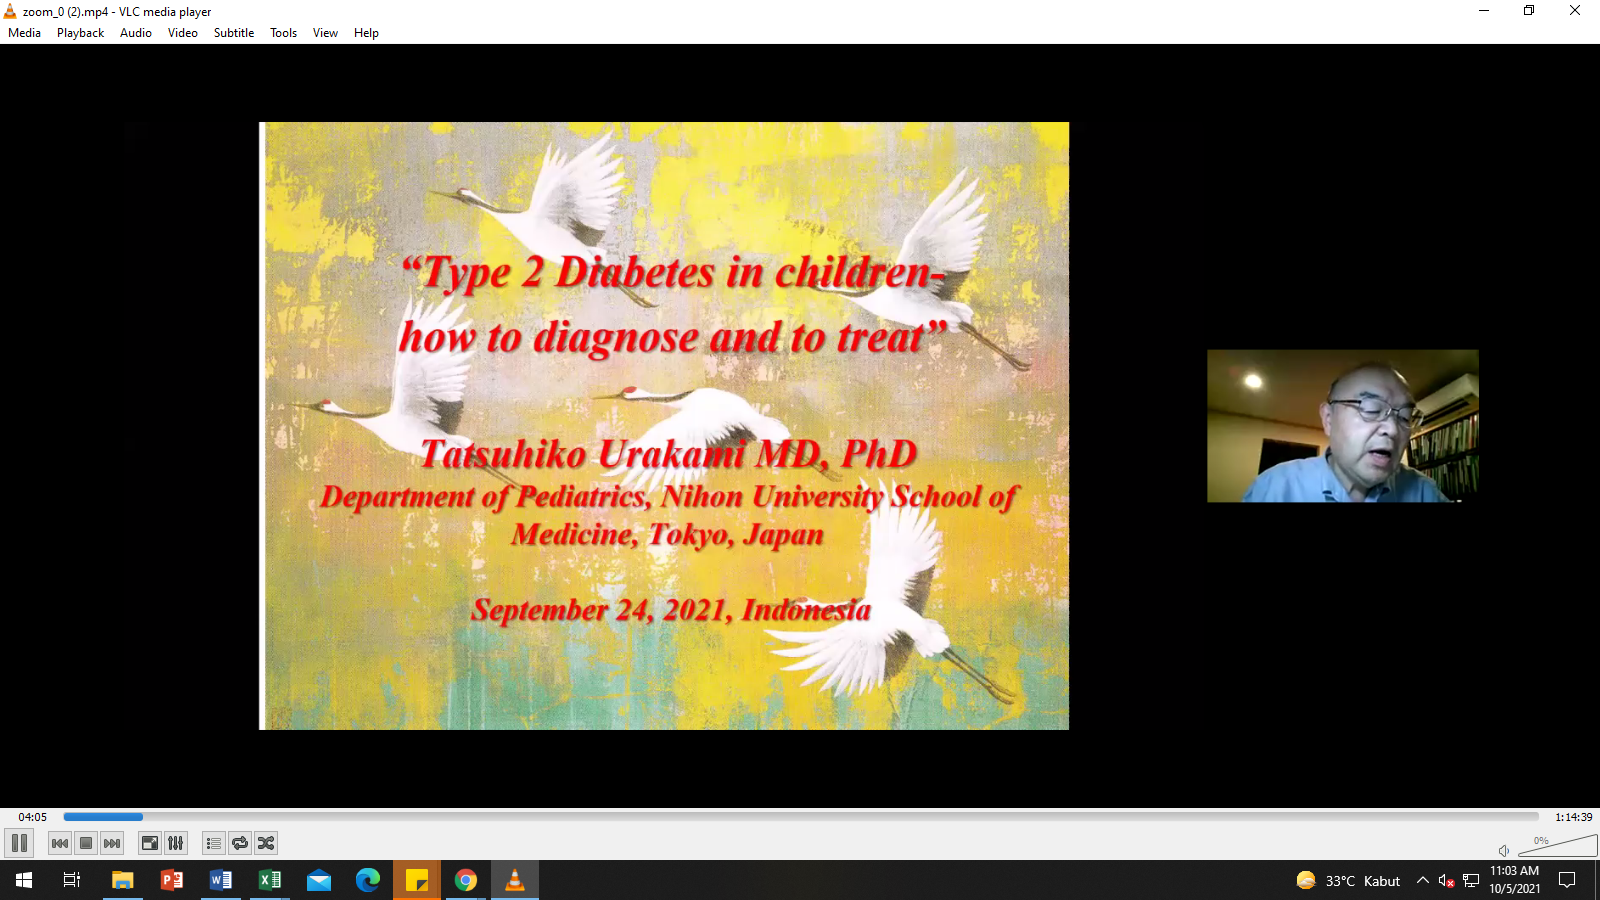Expand the Subtitle menu
Screen dimensions: 1600x900
(233, 33)
